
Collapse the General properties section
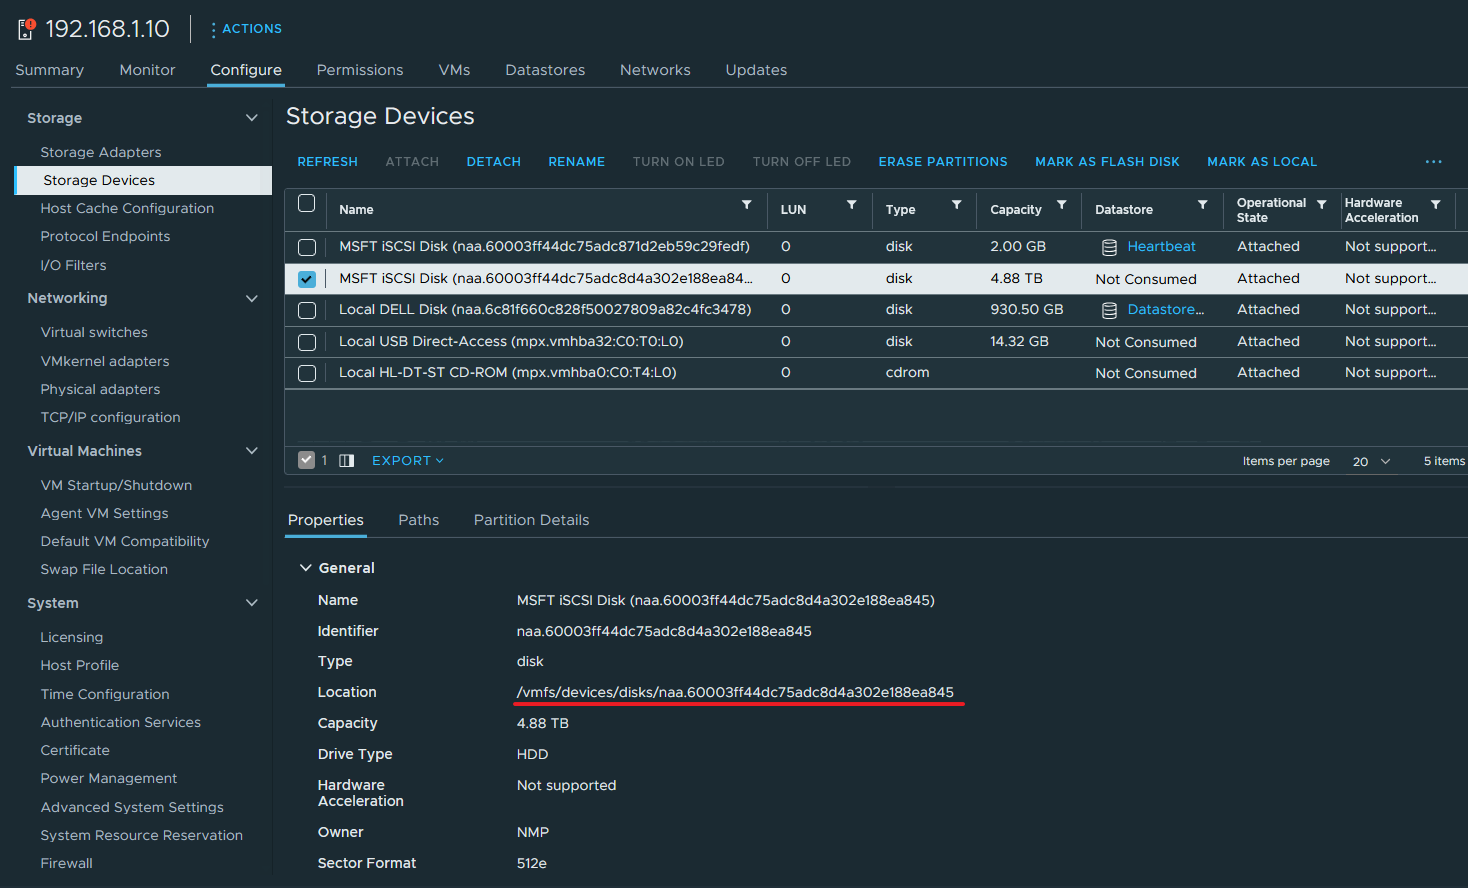305,567
